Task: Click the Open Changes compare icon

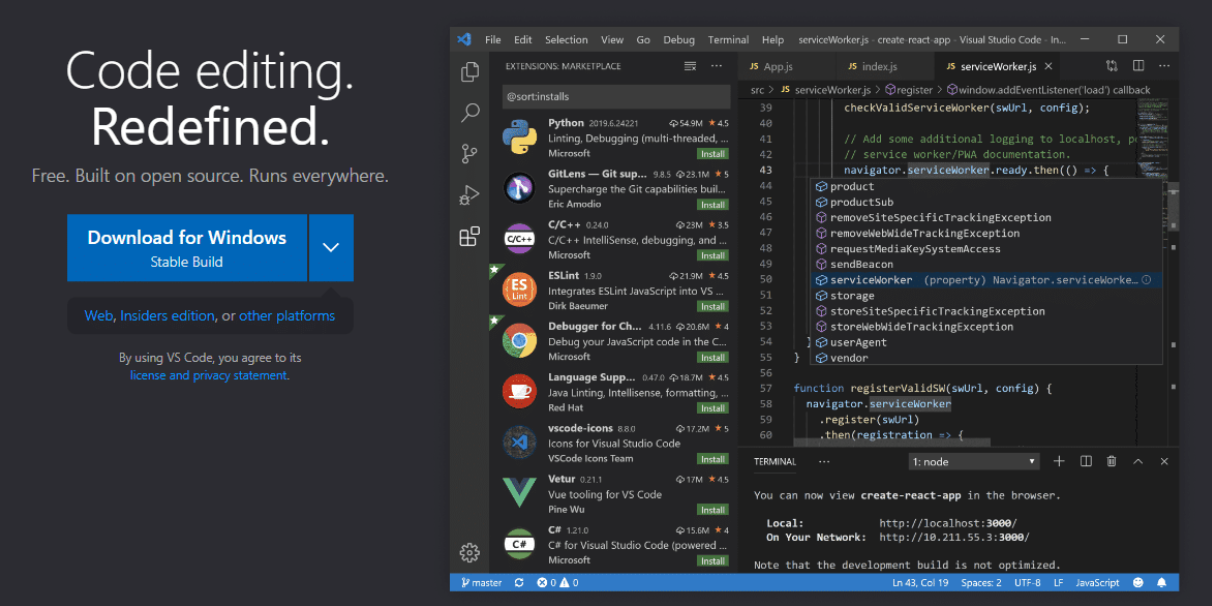Action: 1111,66
